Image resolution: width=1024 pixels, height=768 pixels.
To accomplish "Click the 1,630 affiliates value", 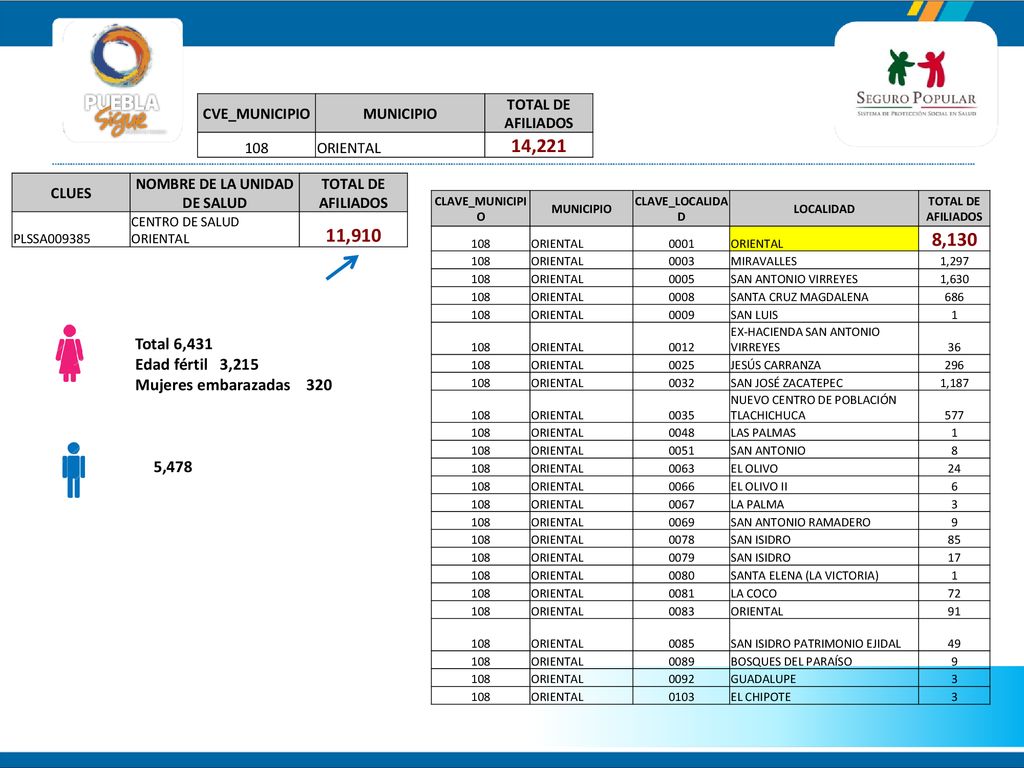I will coord(954,279).
